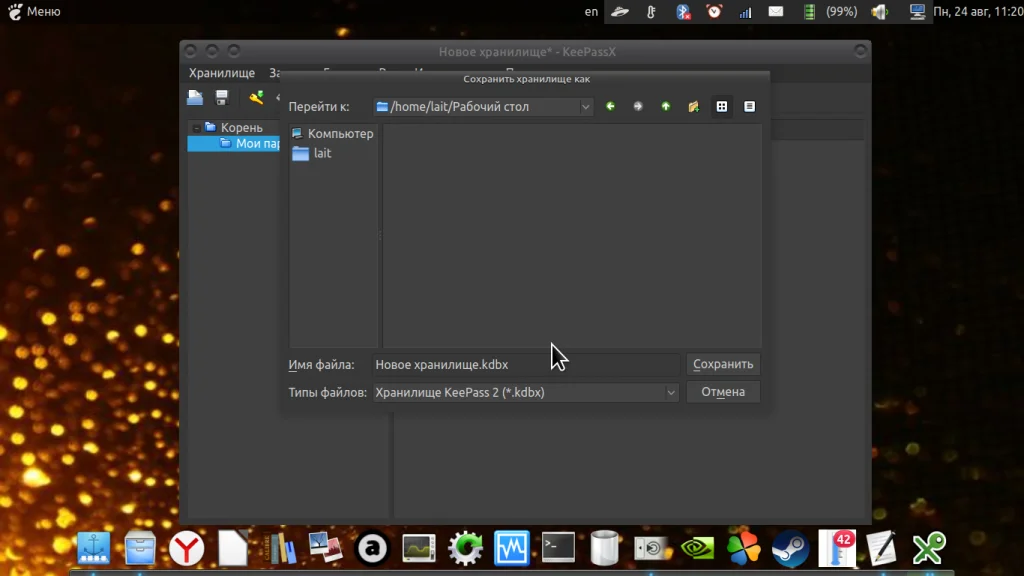Switch save dialog to icon grid view
Image resolution: width=1024 pixels, height=576 pixels.
722,106
